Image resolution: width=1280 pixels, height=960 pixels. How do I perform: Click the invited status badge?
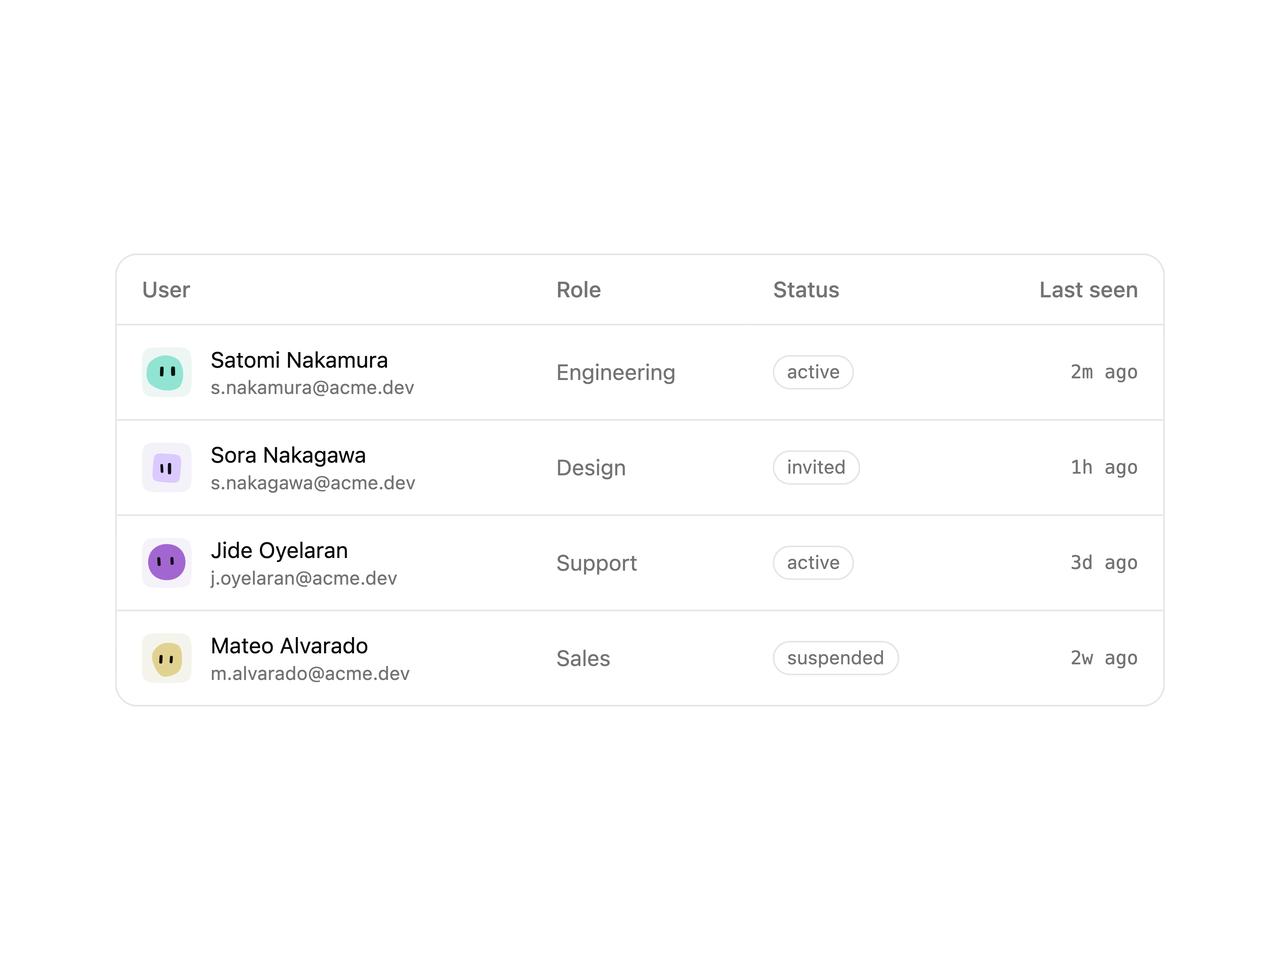816,467
